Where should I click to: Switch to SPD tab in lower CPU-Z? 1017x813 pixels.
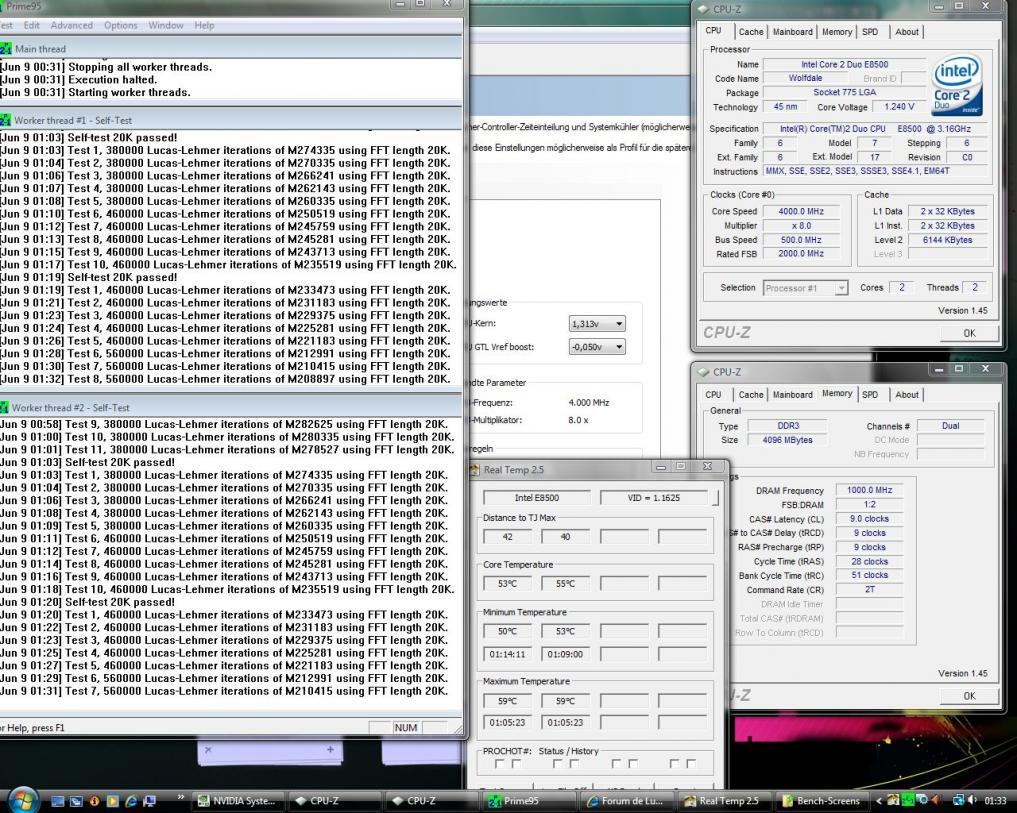click(x=870, y=394)
